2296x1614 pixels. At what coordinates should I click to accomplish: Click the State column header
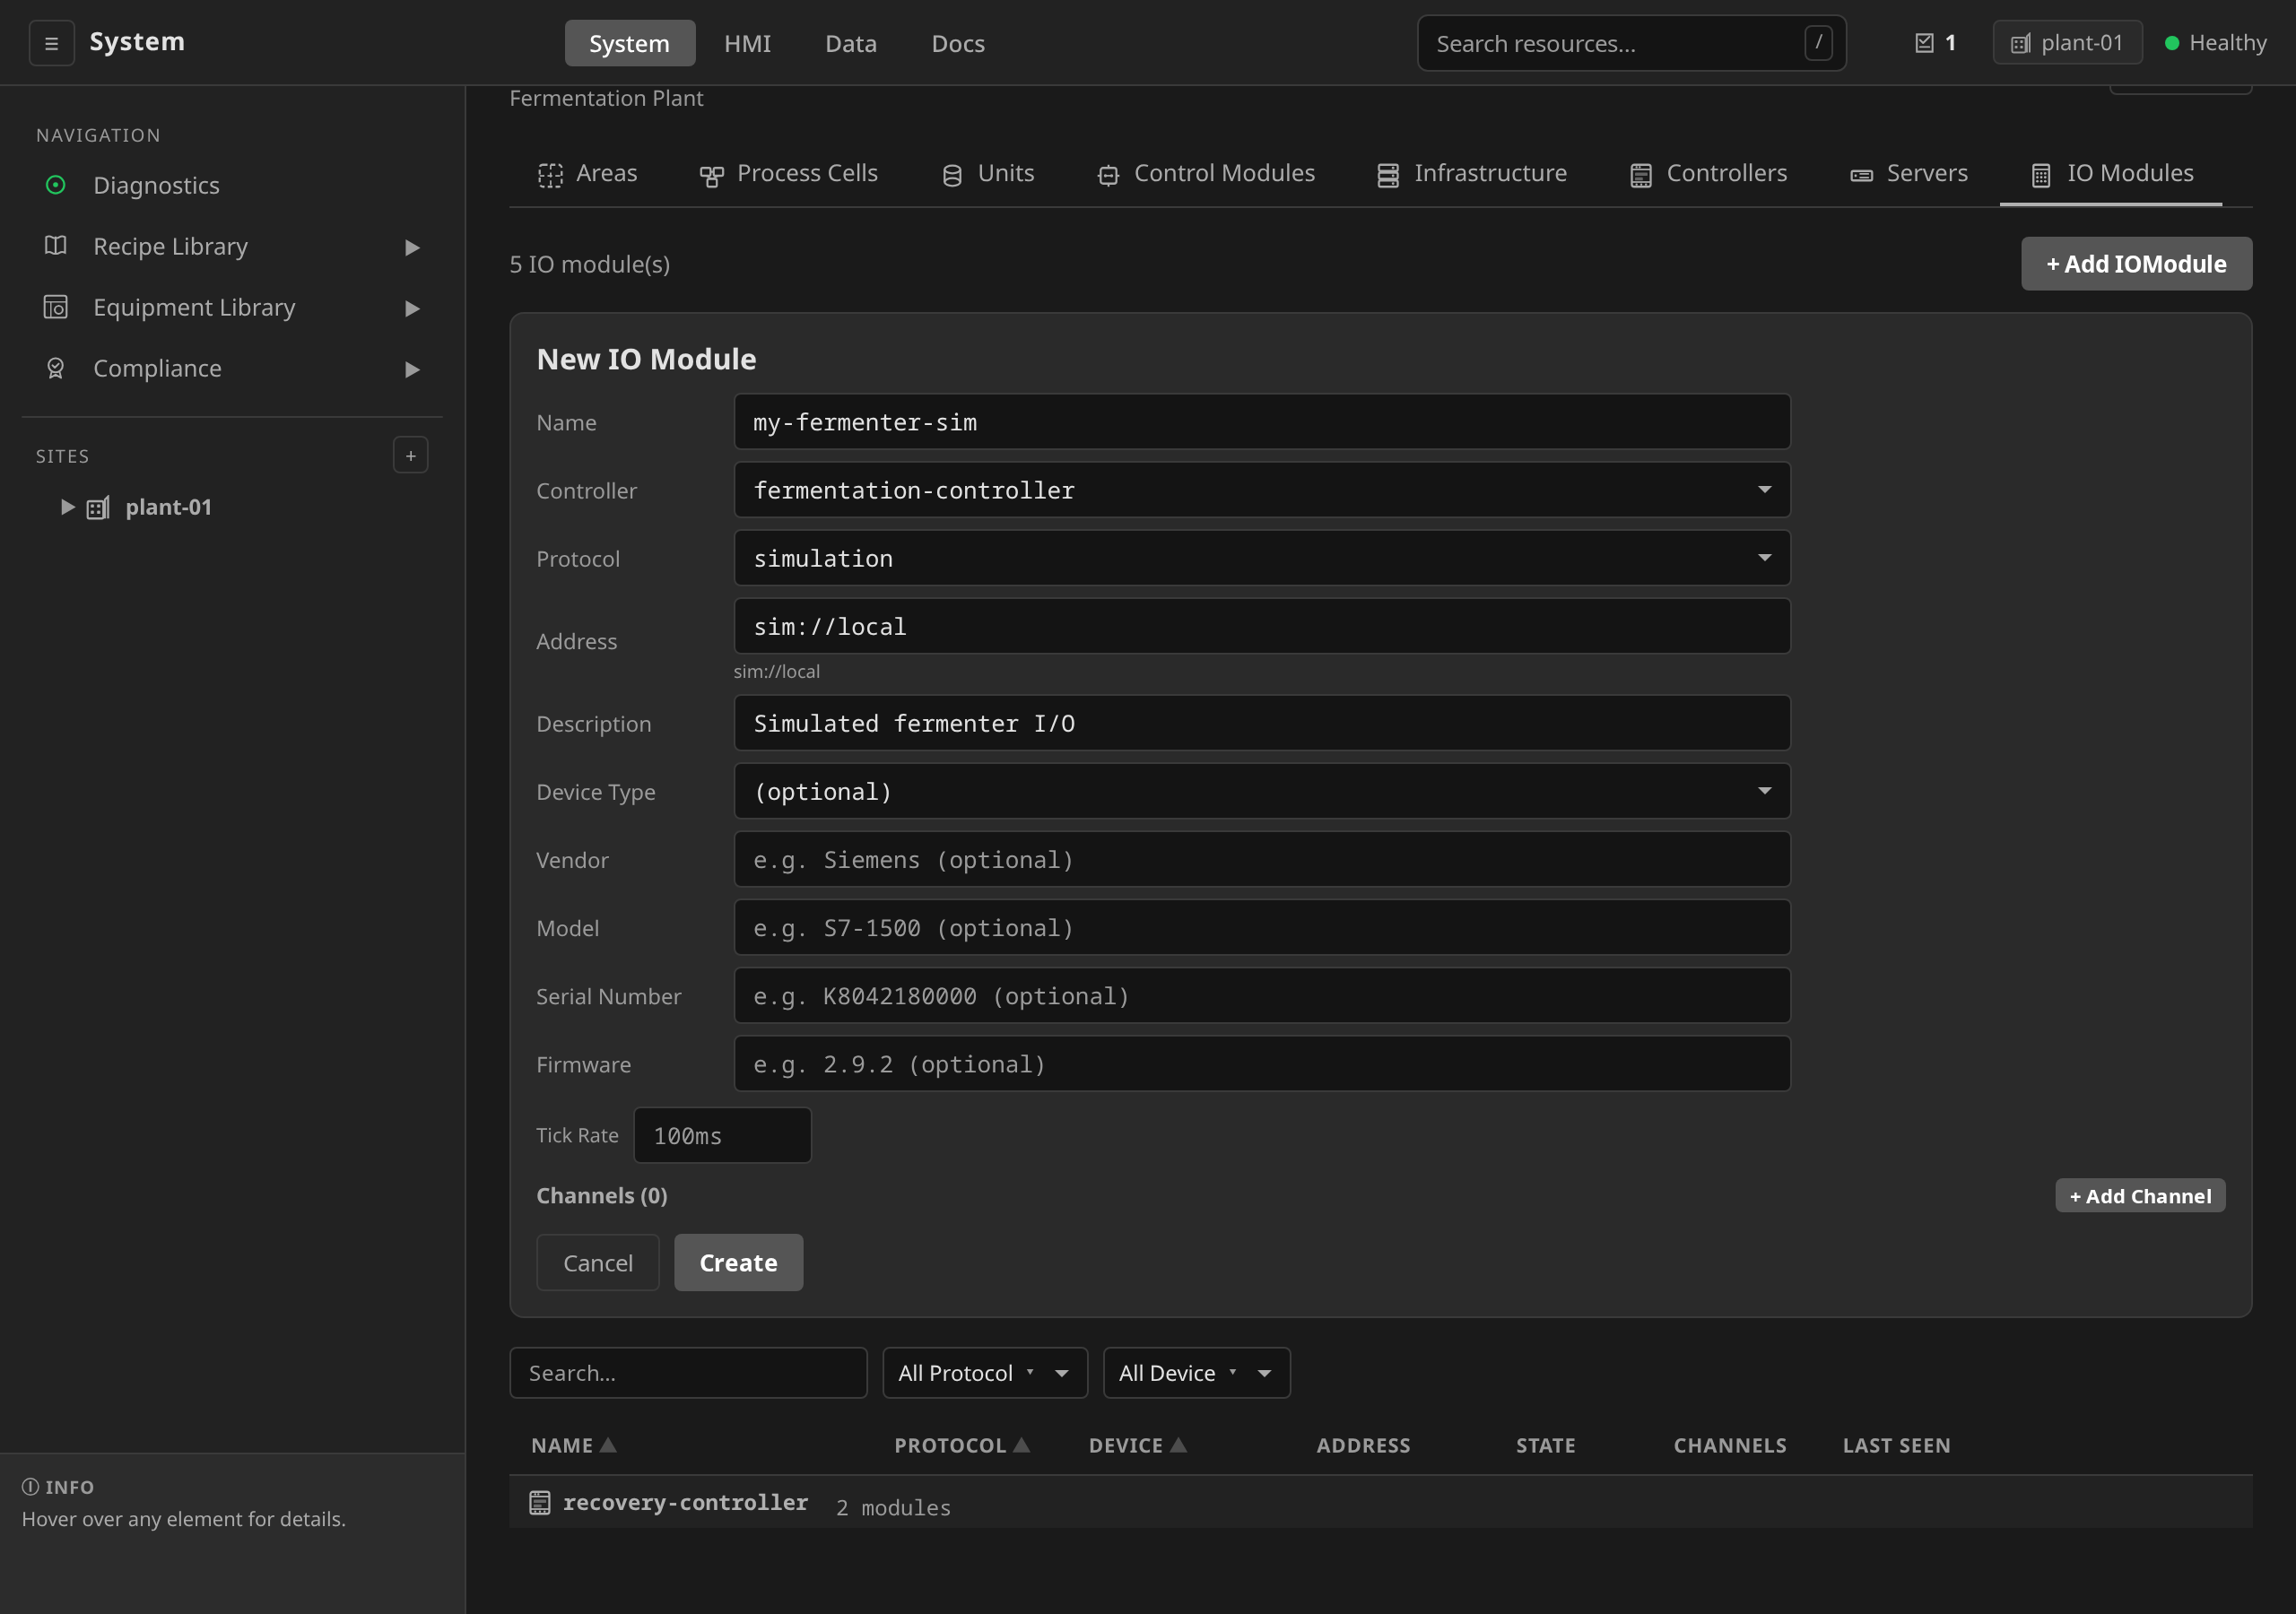tap(1545, 1445)
